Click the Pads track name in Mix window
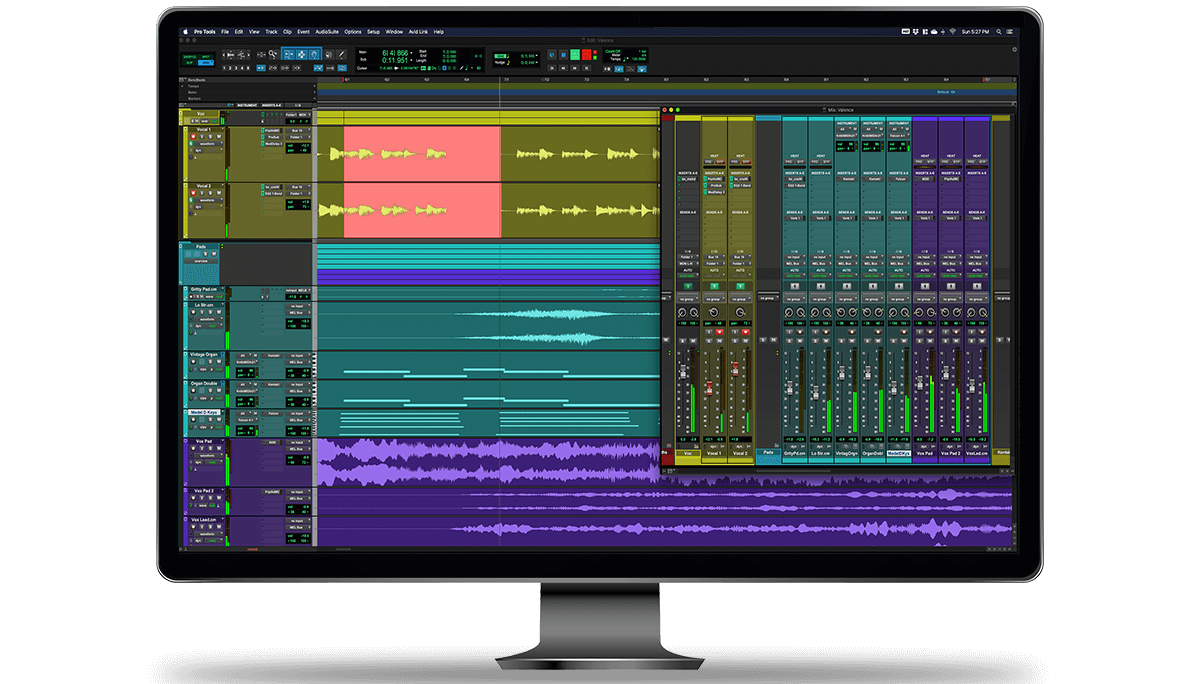 click(x=768, y=453)
